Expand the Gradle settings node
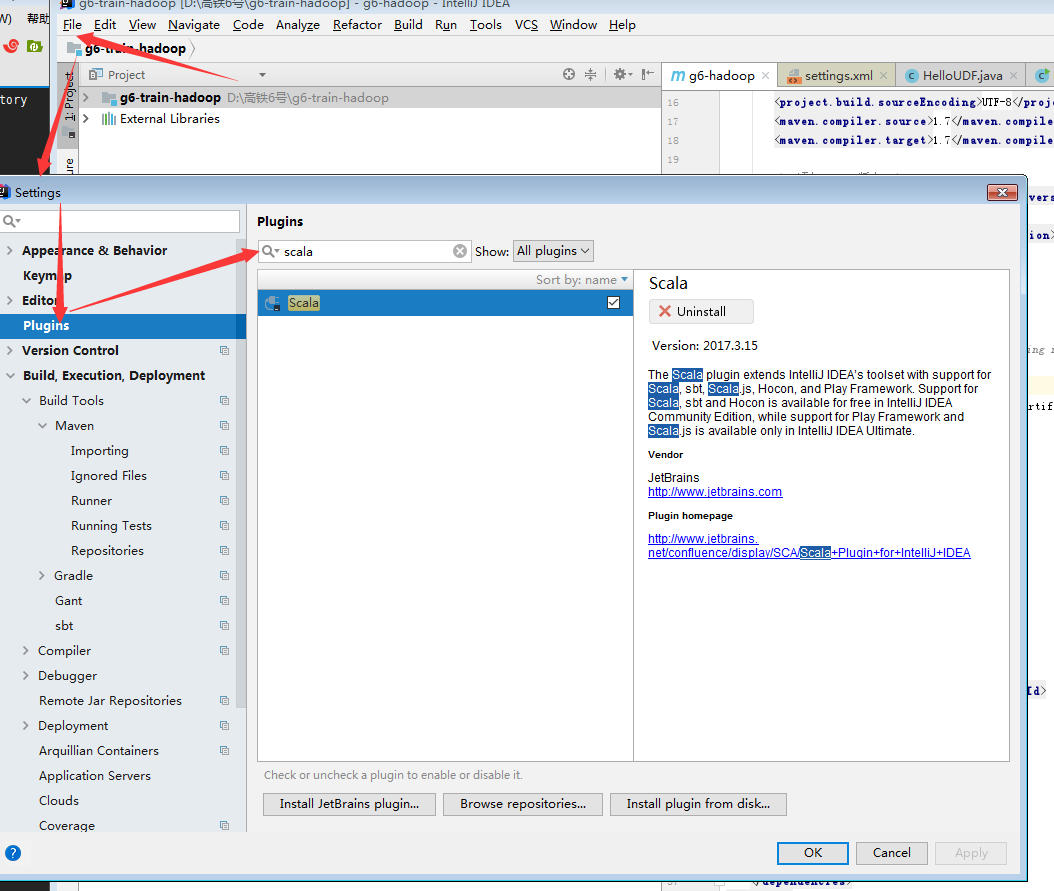This screenshot has width=1054, height=891. 42,576
